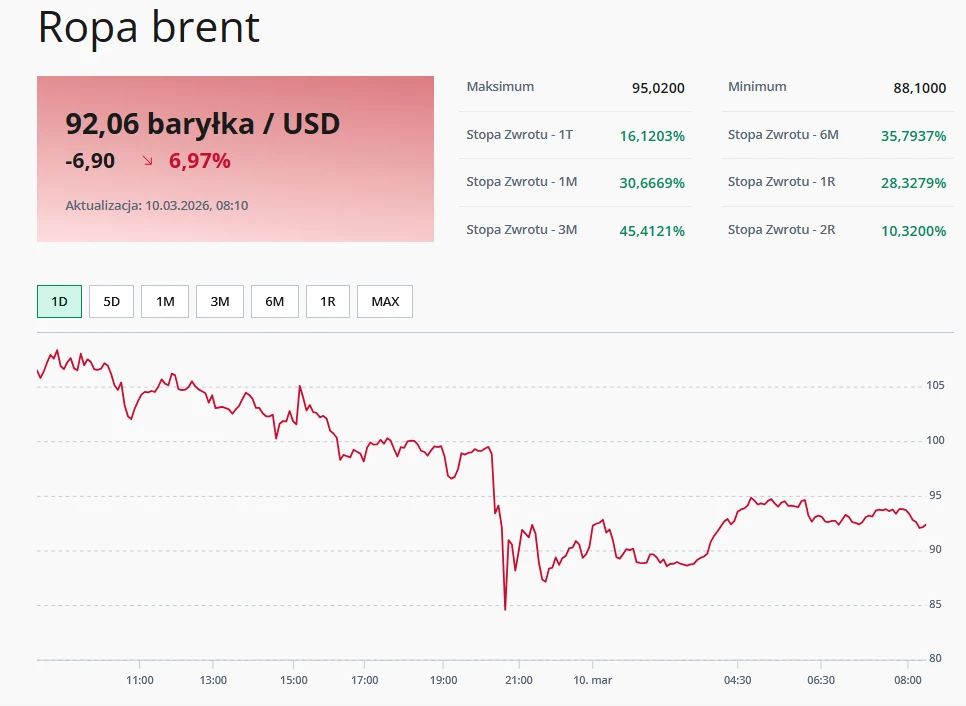Viewport: 966px width, 706px height.
Task: Switch to the 5D chart view
Action: pyautogui.click(x=111, y=301)
